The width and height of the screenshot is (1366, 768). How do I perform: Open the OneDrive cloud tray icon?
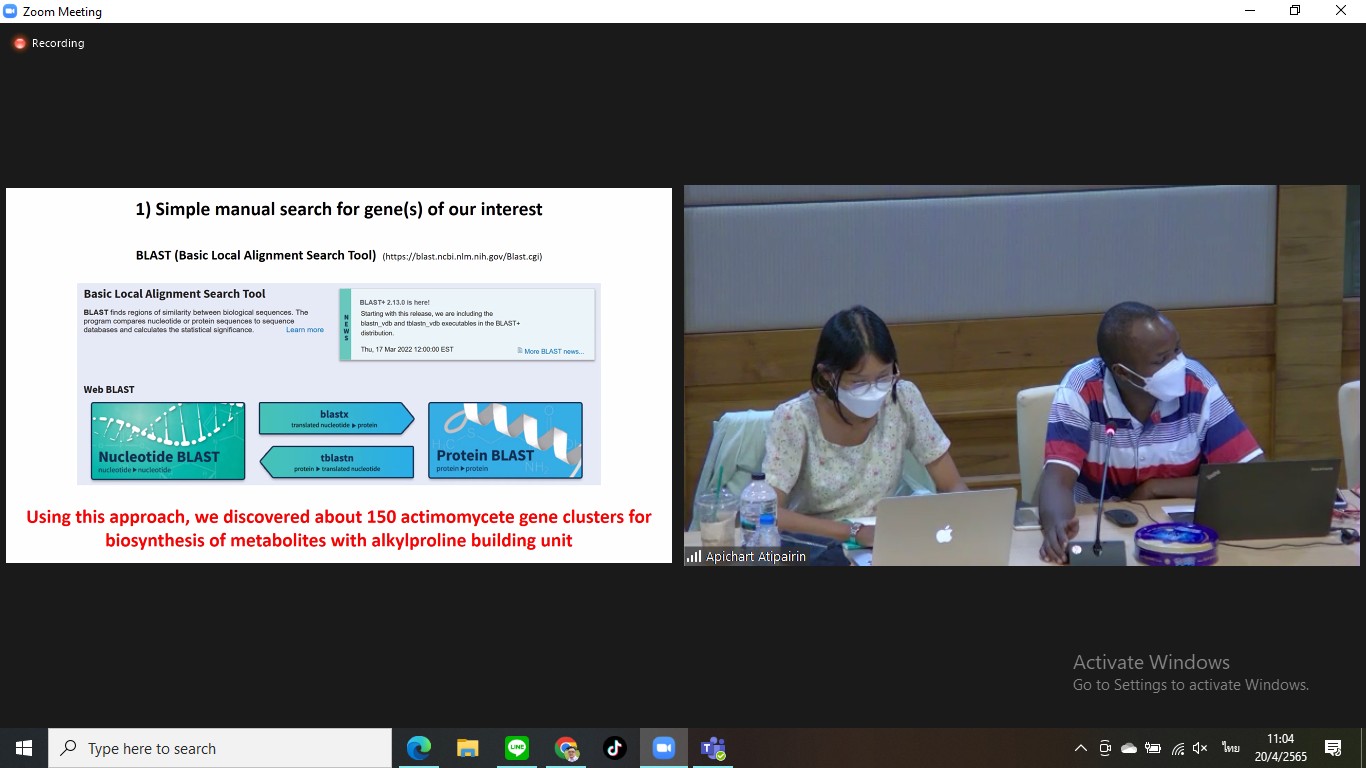(1129, 748)
